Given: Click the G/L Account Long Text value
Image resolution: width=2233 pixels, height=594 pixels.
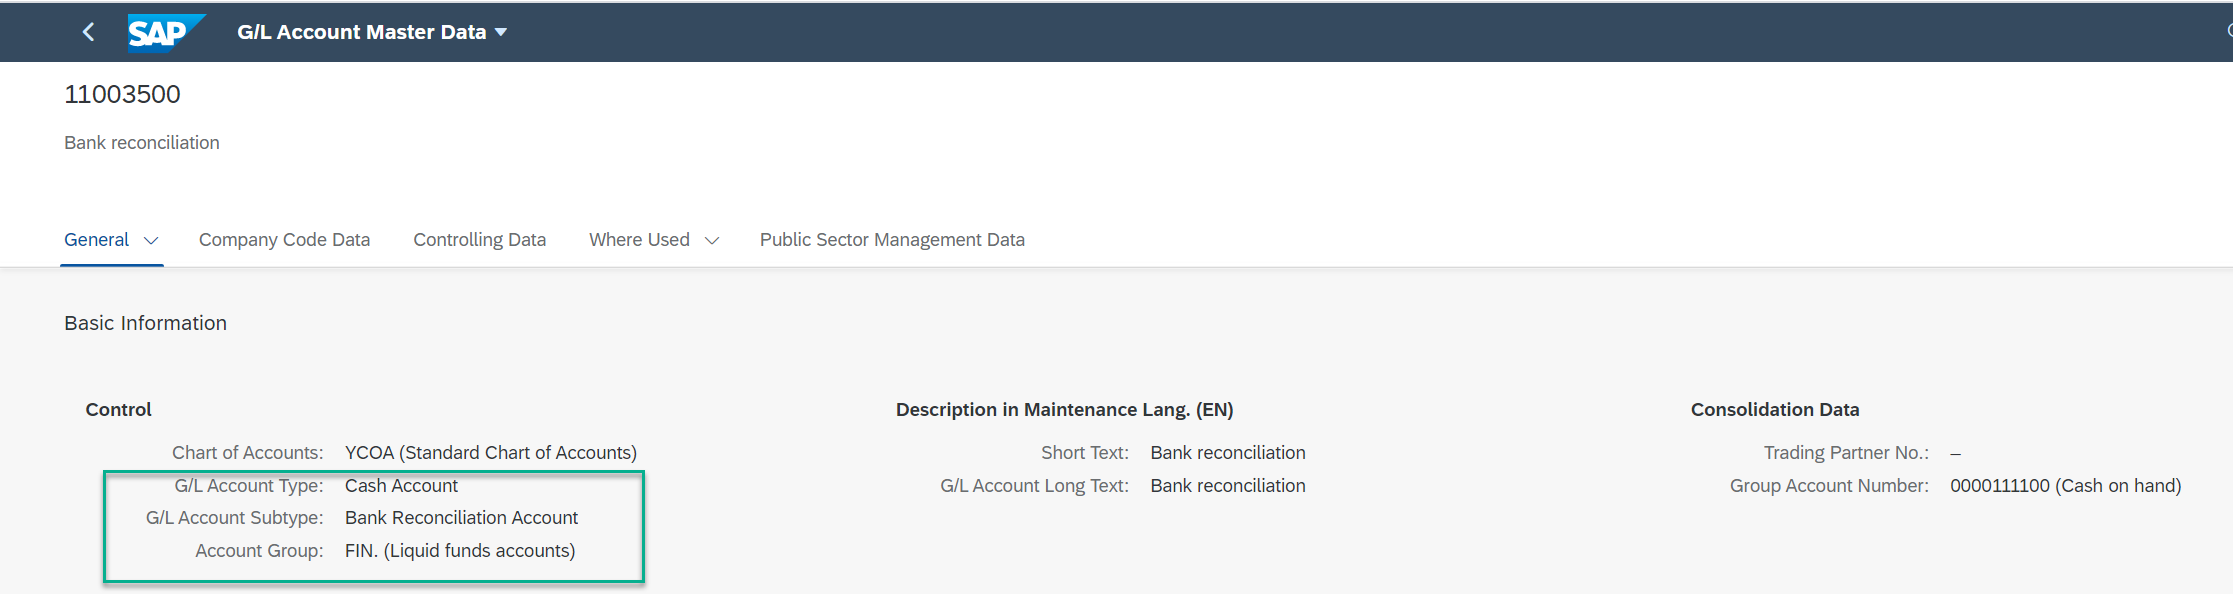Looking at the screenshot, I should coord(1228,486).
